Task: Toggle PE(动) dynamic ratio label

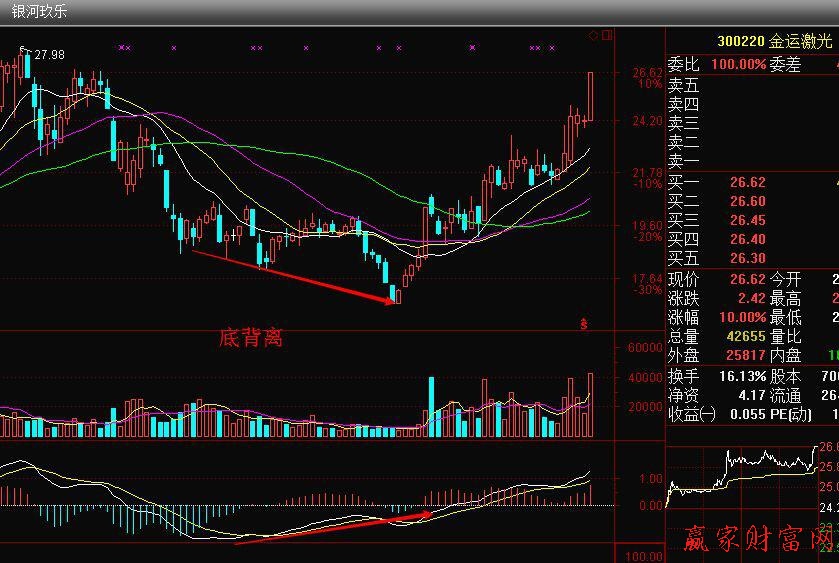Action: (792, 414)
